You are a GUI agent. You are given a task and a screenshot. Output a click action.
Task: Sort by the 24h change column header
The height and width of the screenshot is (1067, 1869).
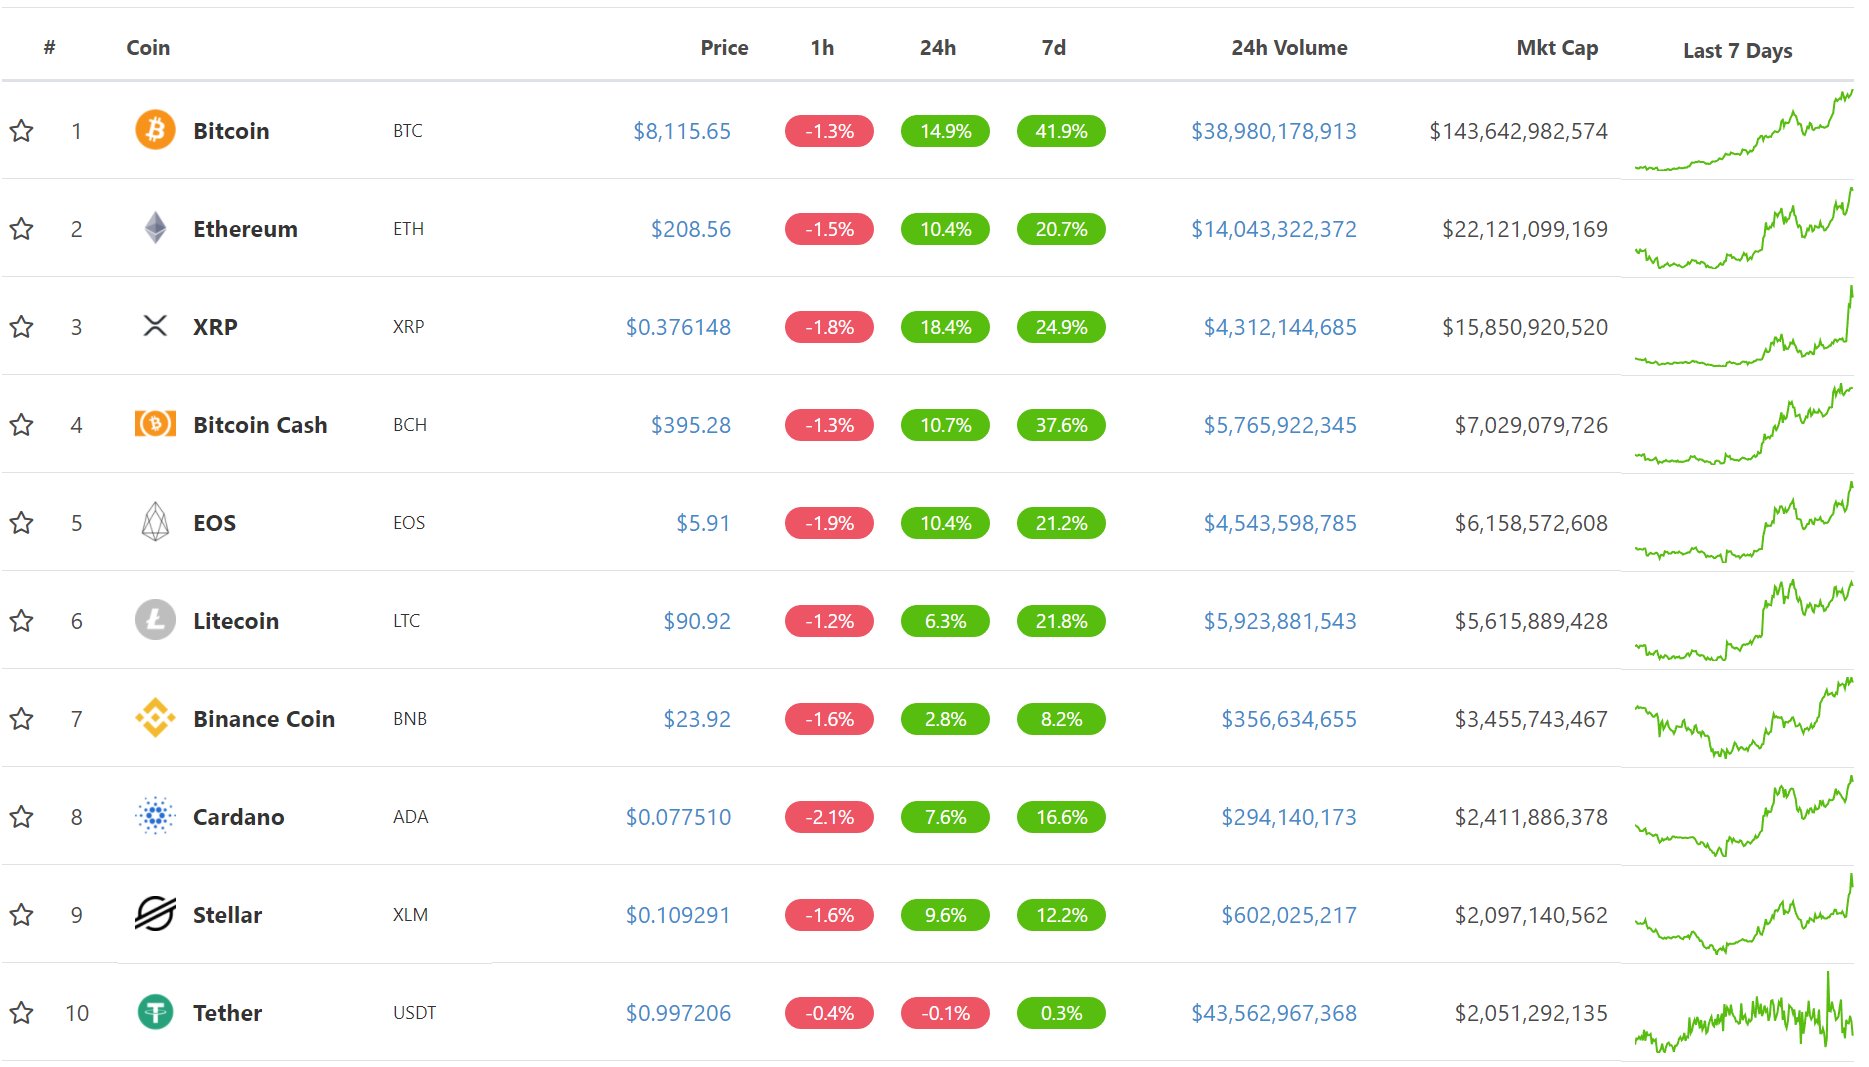pyautogui.click(x=938, y=47)
